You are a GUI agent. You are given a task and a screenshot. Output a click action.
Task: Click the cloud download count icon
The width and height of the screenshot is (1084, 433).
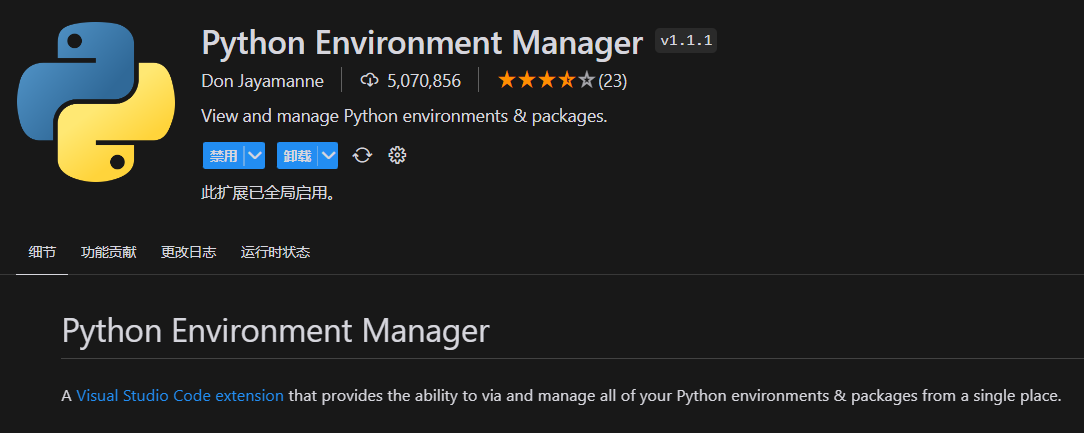370,81
